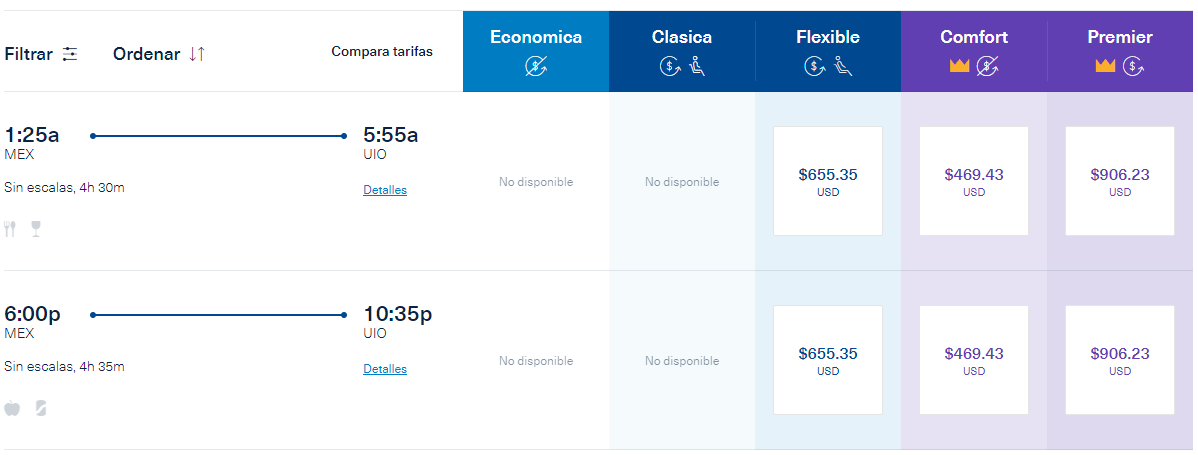The width and height of the screenshot is (1198, 455).
Task: Click the sort arrows icon beside Ordenar
Action: point(196,54)
